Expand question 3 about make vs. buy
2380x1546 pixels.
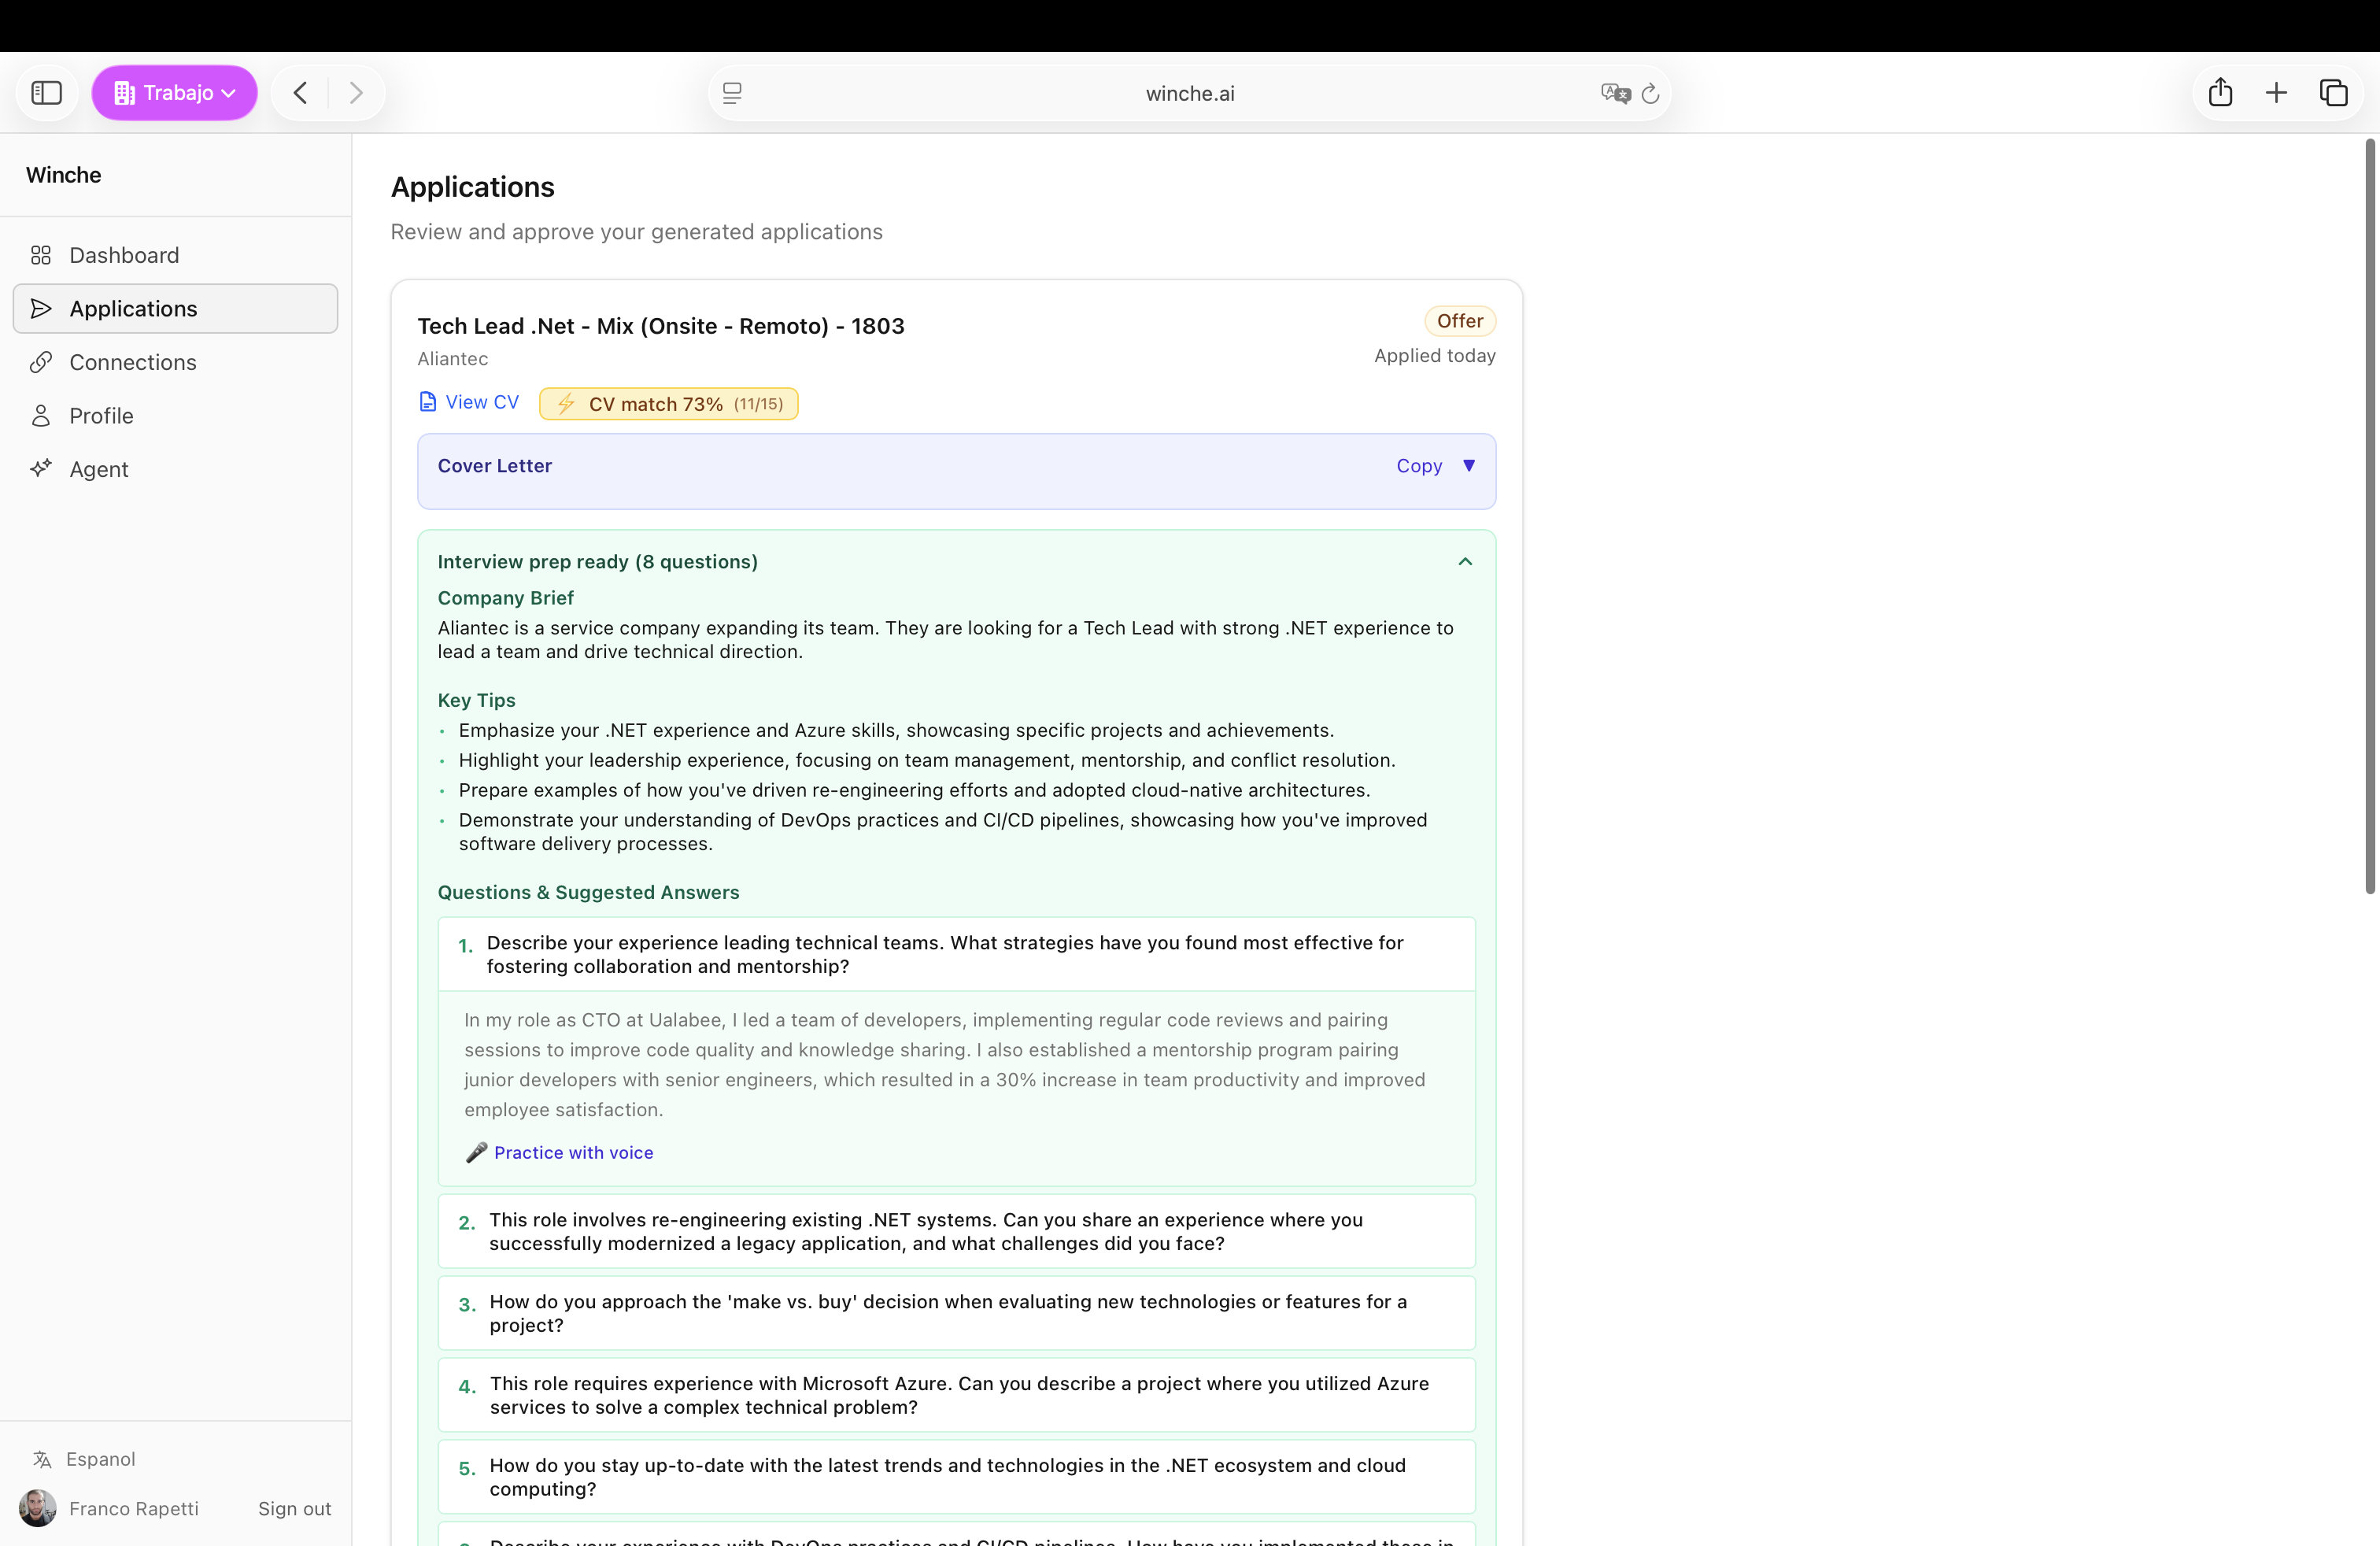[x=957, y=1313]
